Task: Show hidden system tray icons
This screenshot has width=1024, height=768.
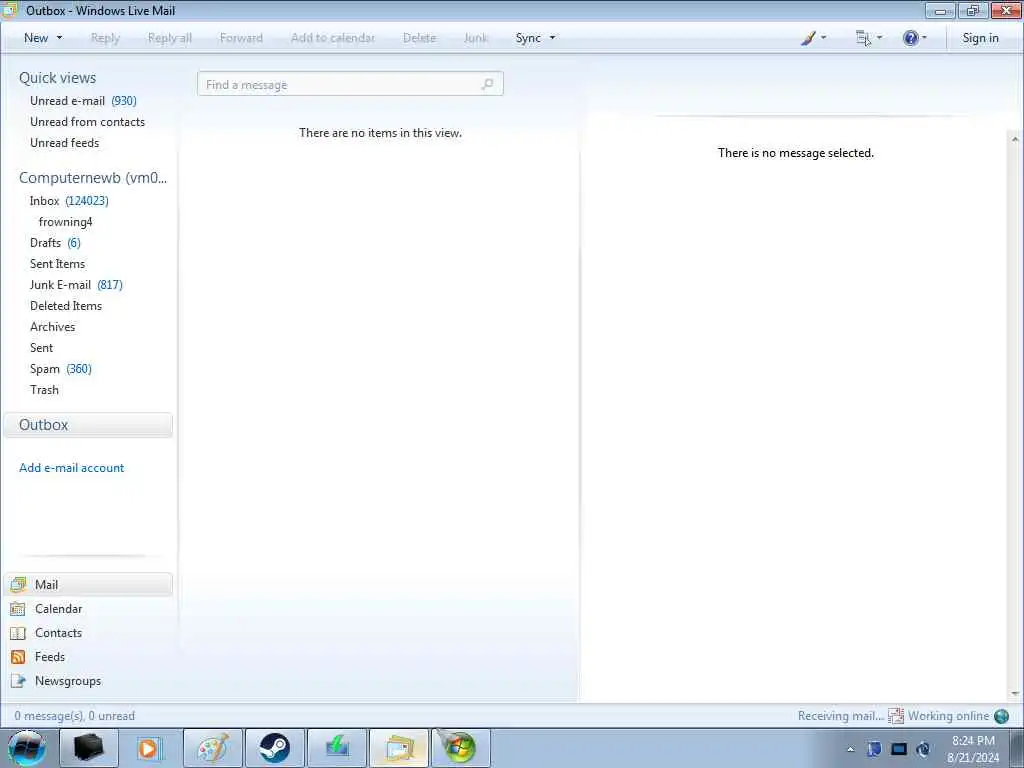Action: 850,749
